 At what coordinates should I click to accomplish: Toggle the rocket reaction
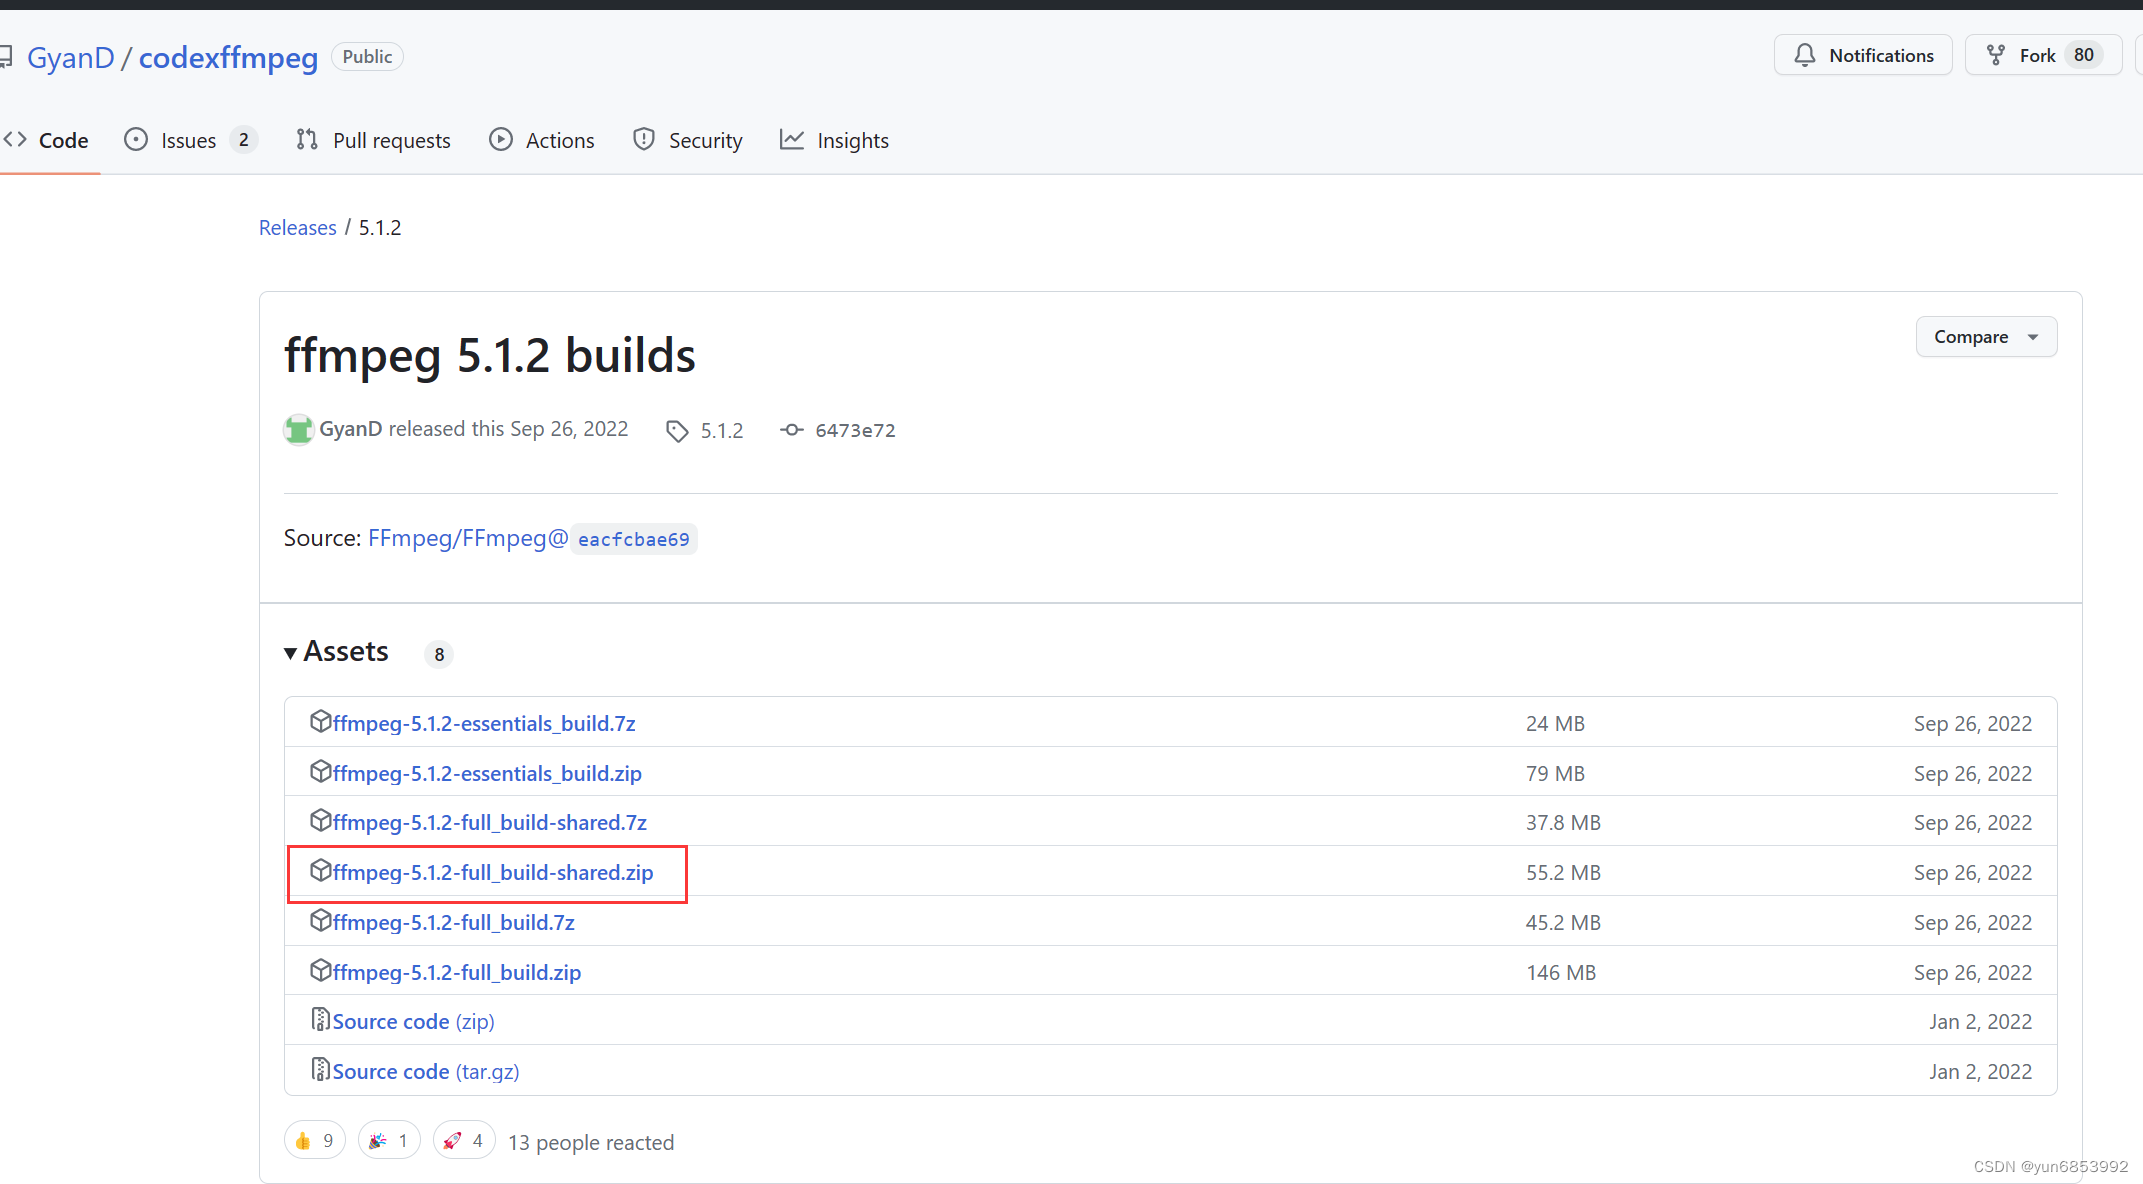[x=464, y=1141]
